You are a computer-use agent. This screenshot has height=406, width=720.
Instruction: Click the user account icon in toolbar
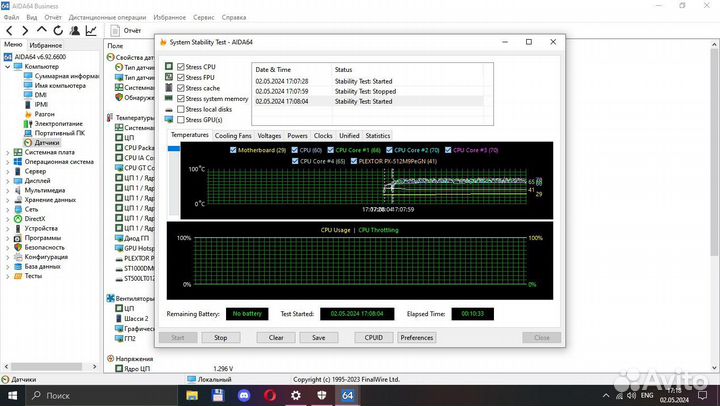(x=74, y=31)
